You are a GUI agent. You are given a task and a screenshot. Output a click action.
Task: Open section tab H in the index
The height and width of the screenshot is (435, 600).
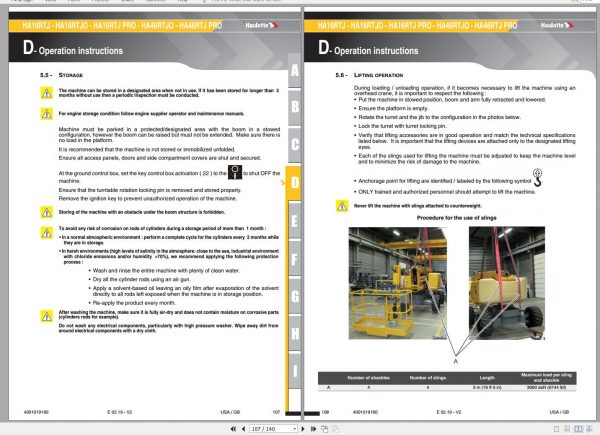coord(295,333)
